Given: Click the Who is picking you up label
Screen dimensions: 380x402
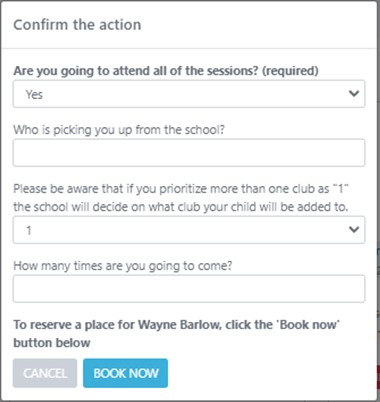Looking at the screenshot, I should pos(119,130).
